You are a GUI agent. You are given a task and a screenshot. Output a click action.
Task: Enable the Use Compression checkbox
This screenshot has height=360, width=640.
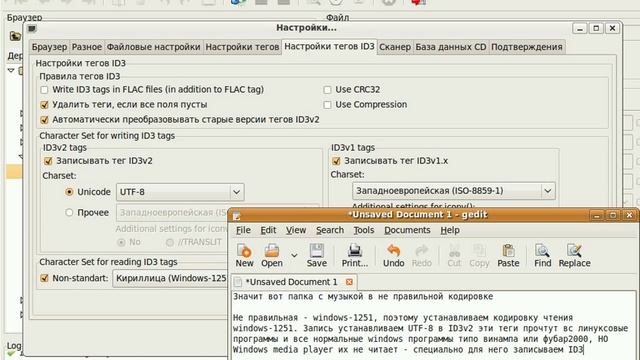coord(327,105)
